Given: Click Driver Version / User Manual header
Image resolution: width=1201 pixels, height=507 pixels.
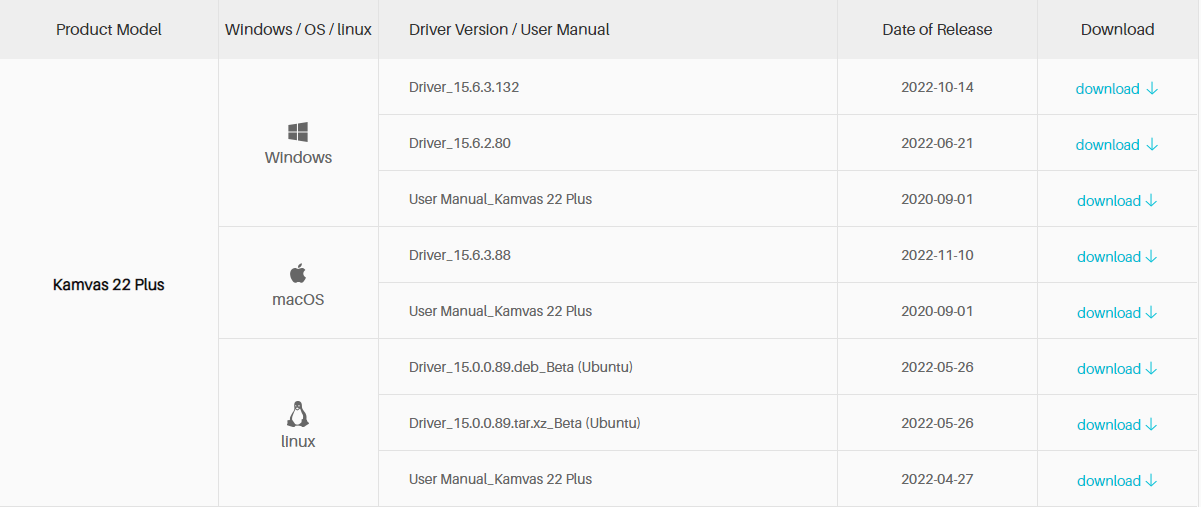Looking at the screenshot, I should coord(509,30).
